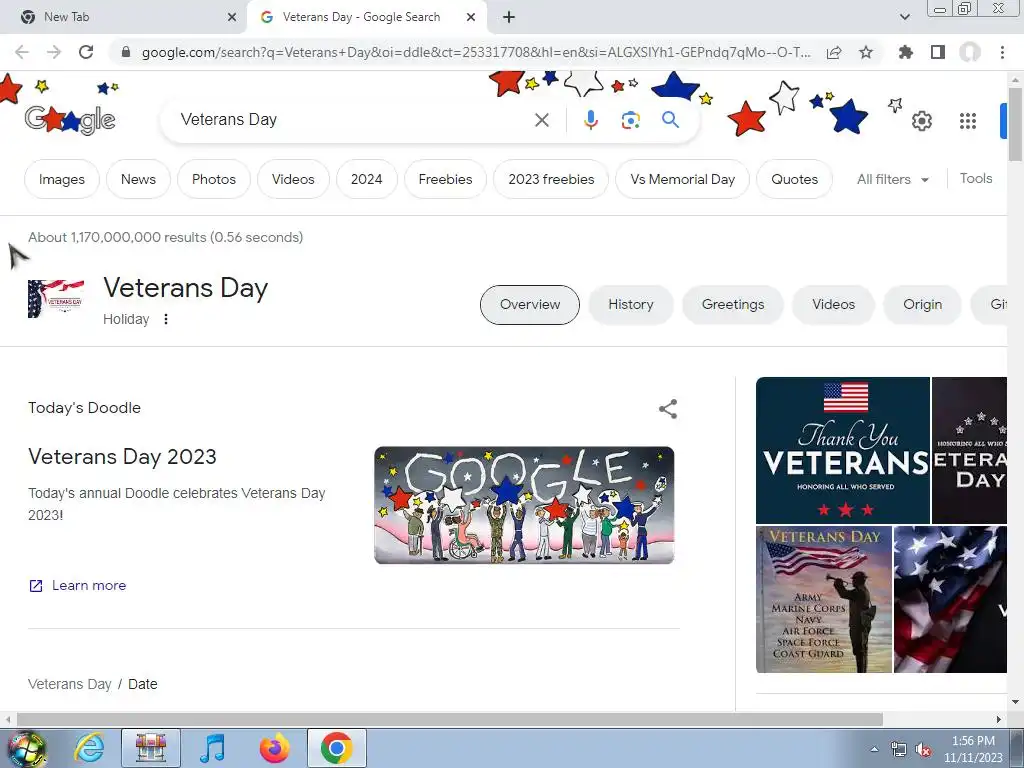This screenshot has width=1024, height=768.
Task: Open the Extensions puzzle icon
Action: pyautogui.click(x=905, y=52)
